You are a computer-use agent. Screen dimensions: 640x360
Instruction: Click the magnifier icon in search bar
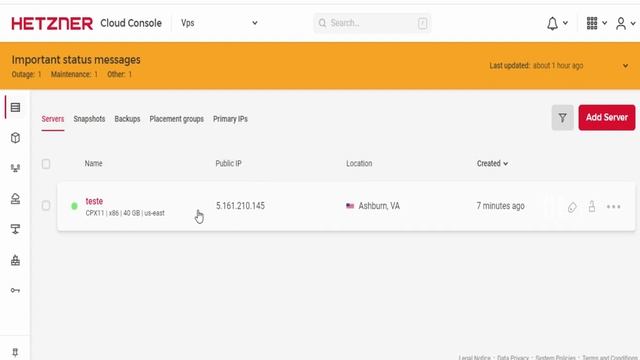[322, 23]
